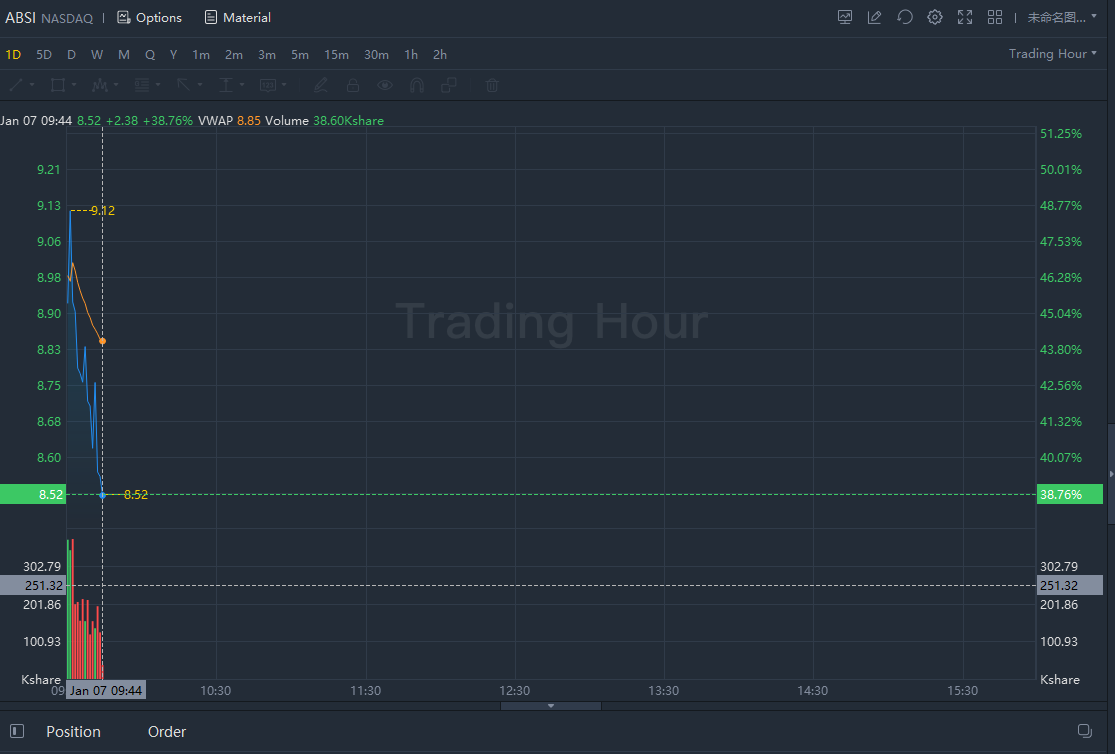Viewport: 1115px width, 754px height.
Task: Click the panel layout icon beside Position
Action: [17, 731]
